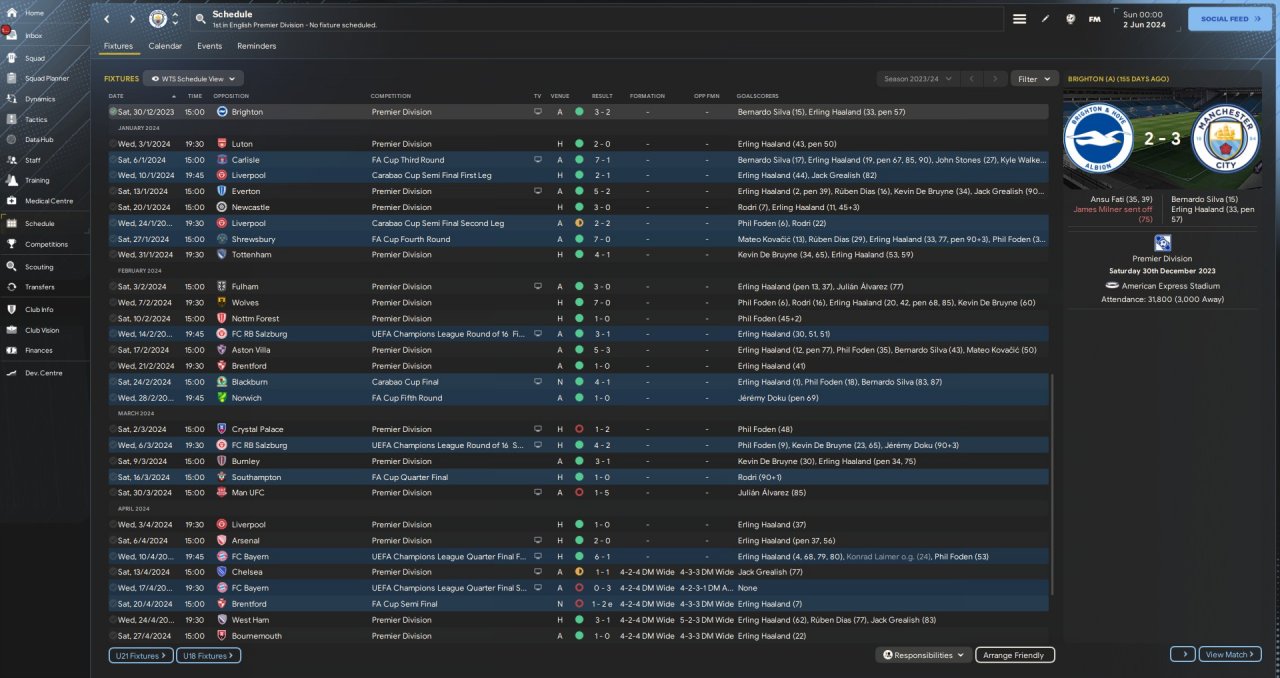Open the FM menu icon
Viewport: 1280px width, 678px height.
point(1094,19)
